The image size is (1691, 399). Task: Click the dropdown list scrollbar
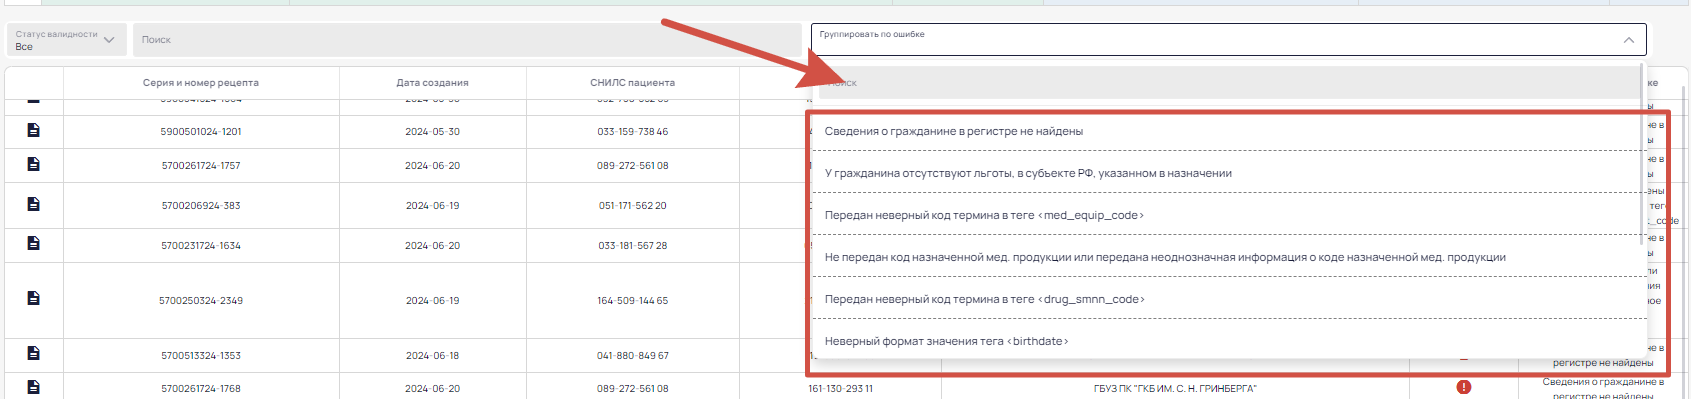pyautogui.click(x=1643, y=155)
